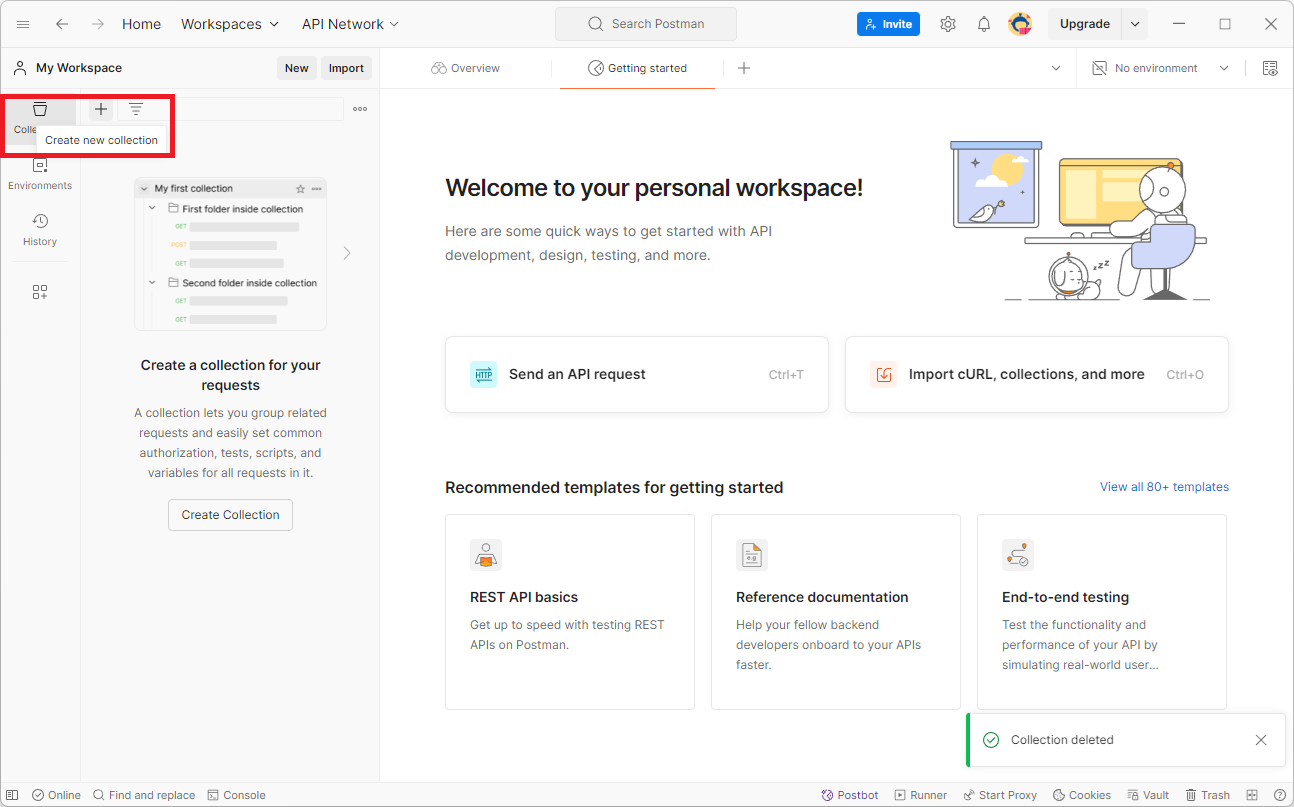Click Create Collection button

[230, 515]
